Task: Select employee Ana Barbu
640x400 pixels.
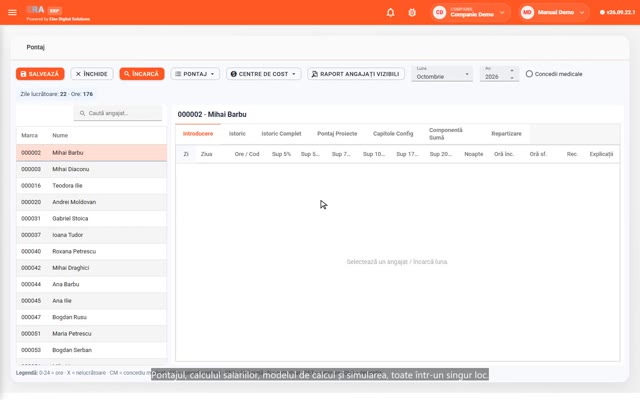Action: point(91,284)
